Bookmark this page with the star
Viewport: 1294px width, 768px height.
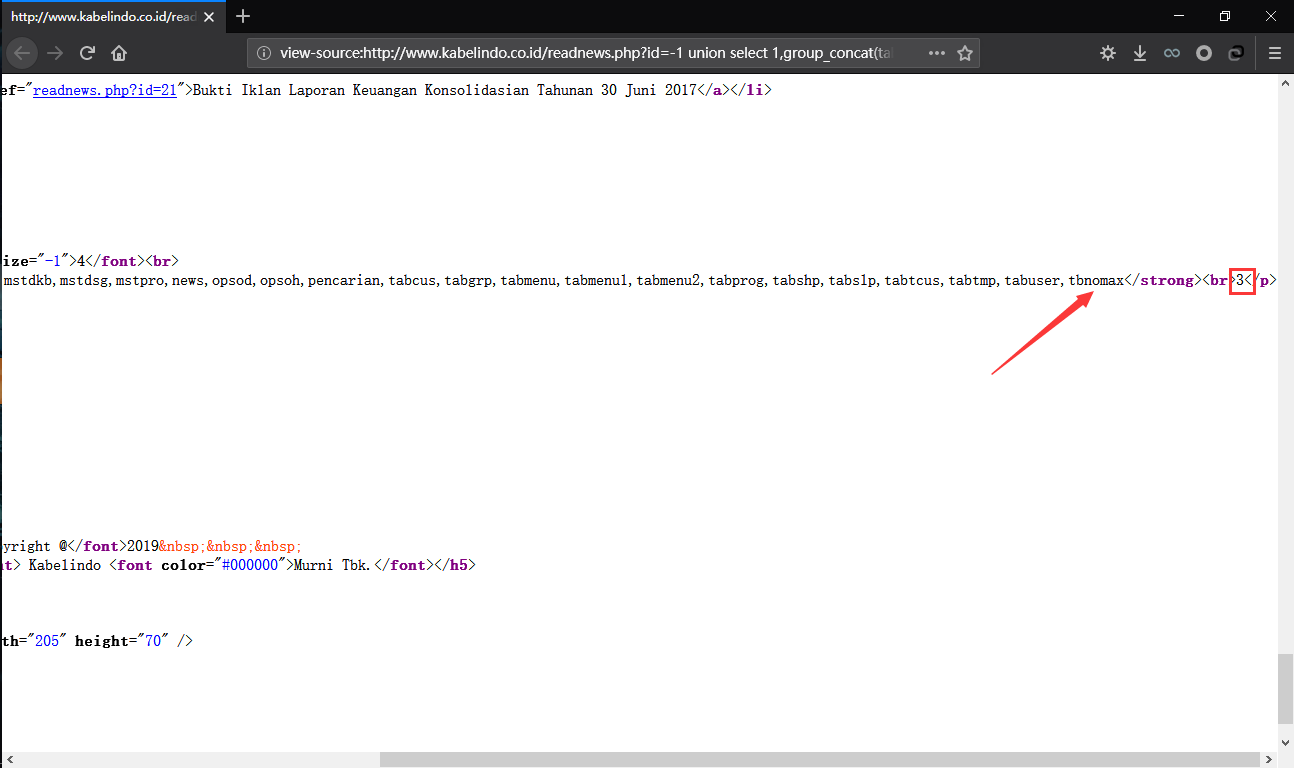click(x=965, y=53)
